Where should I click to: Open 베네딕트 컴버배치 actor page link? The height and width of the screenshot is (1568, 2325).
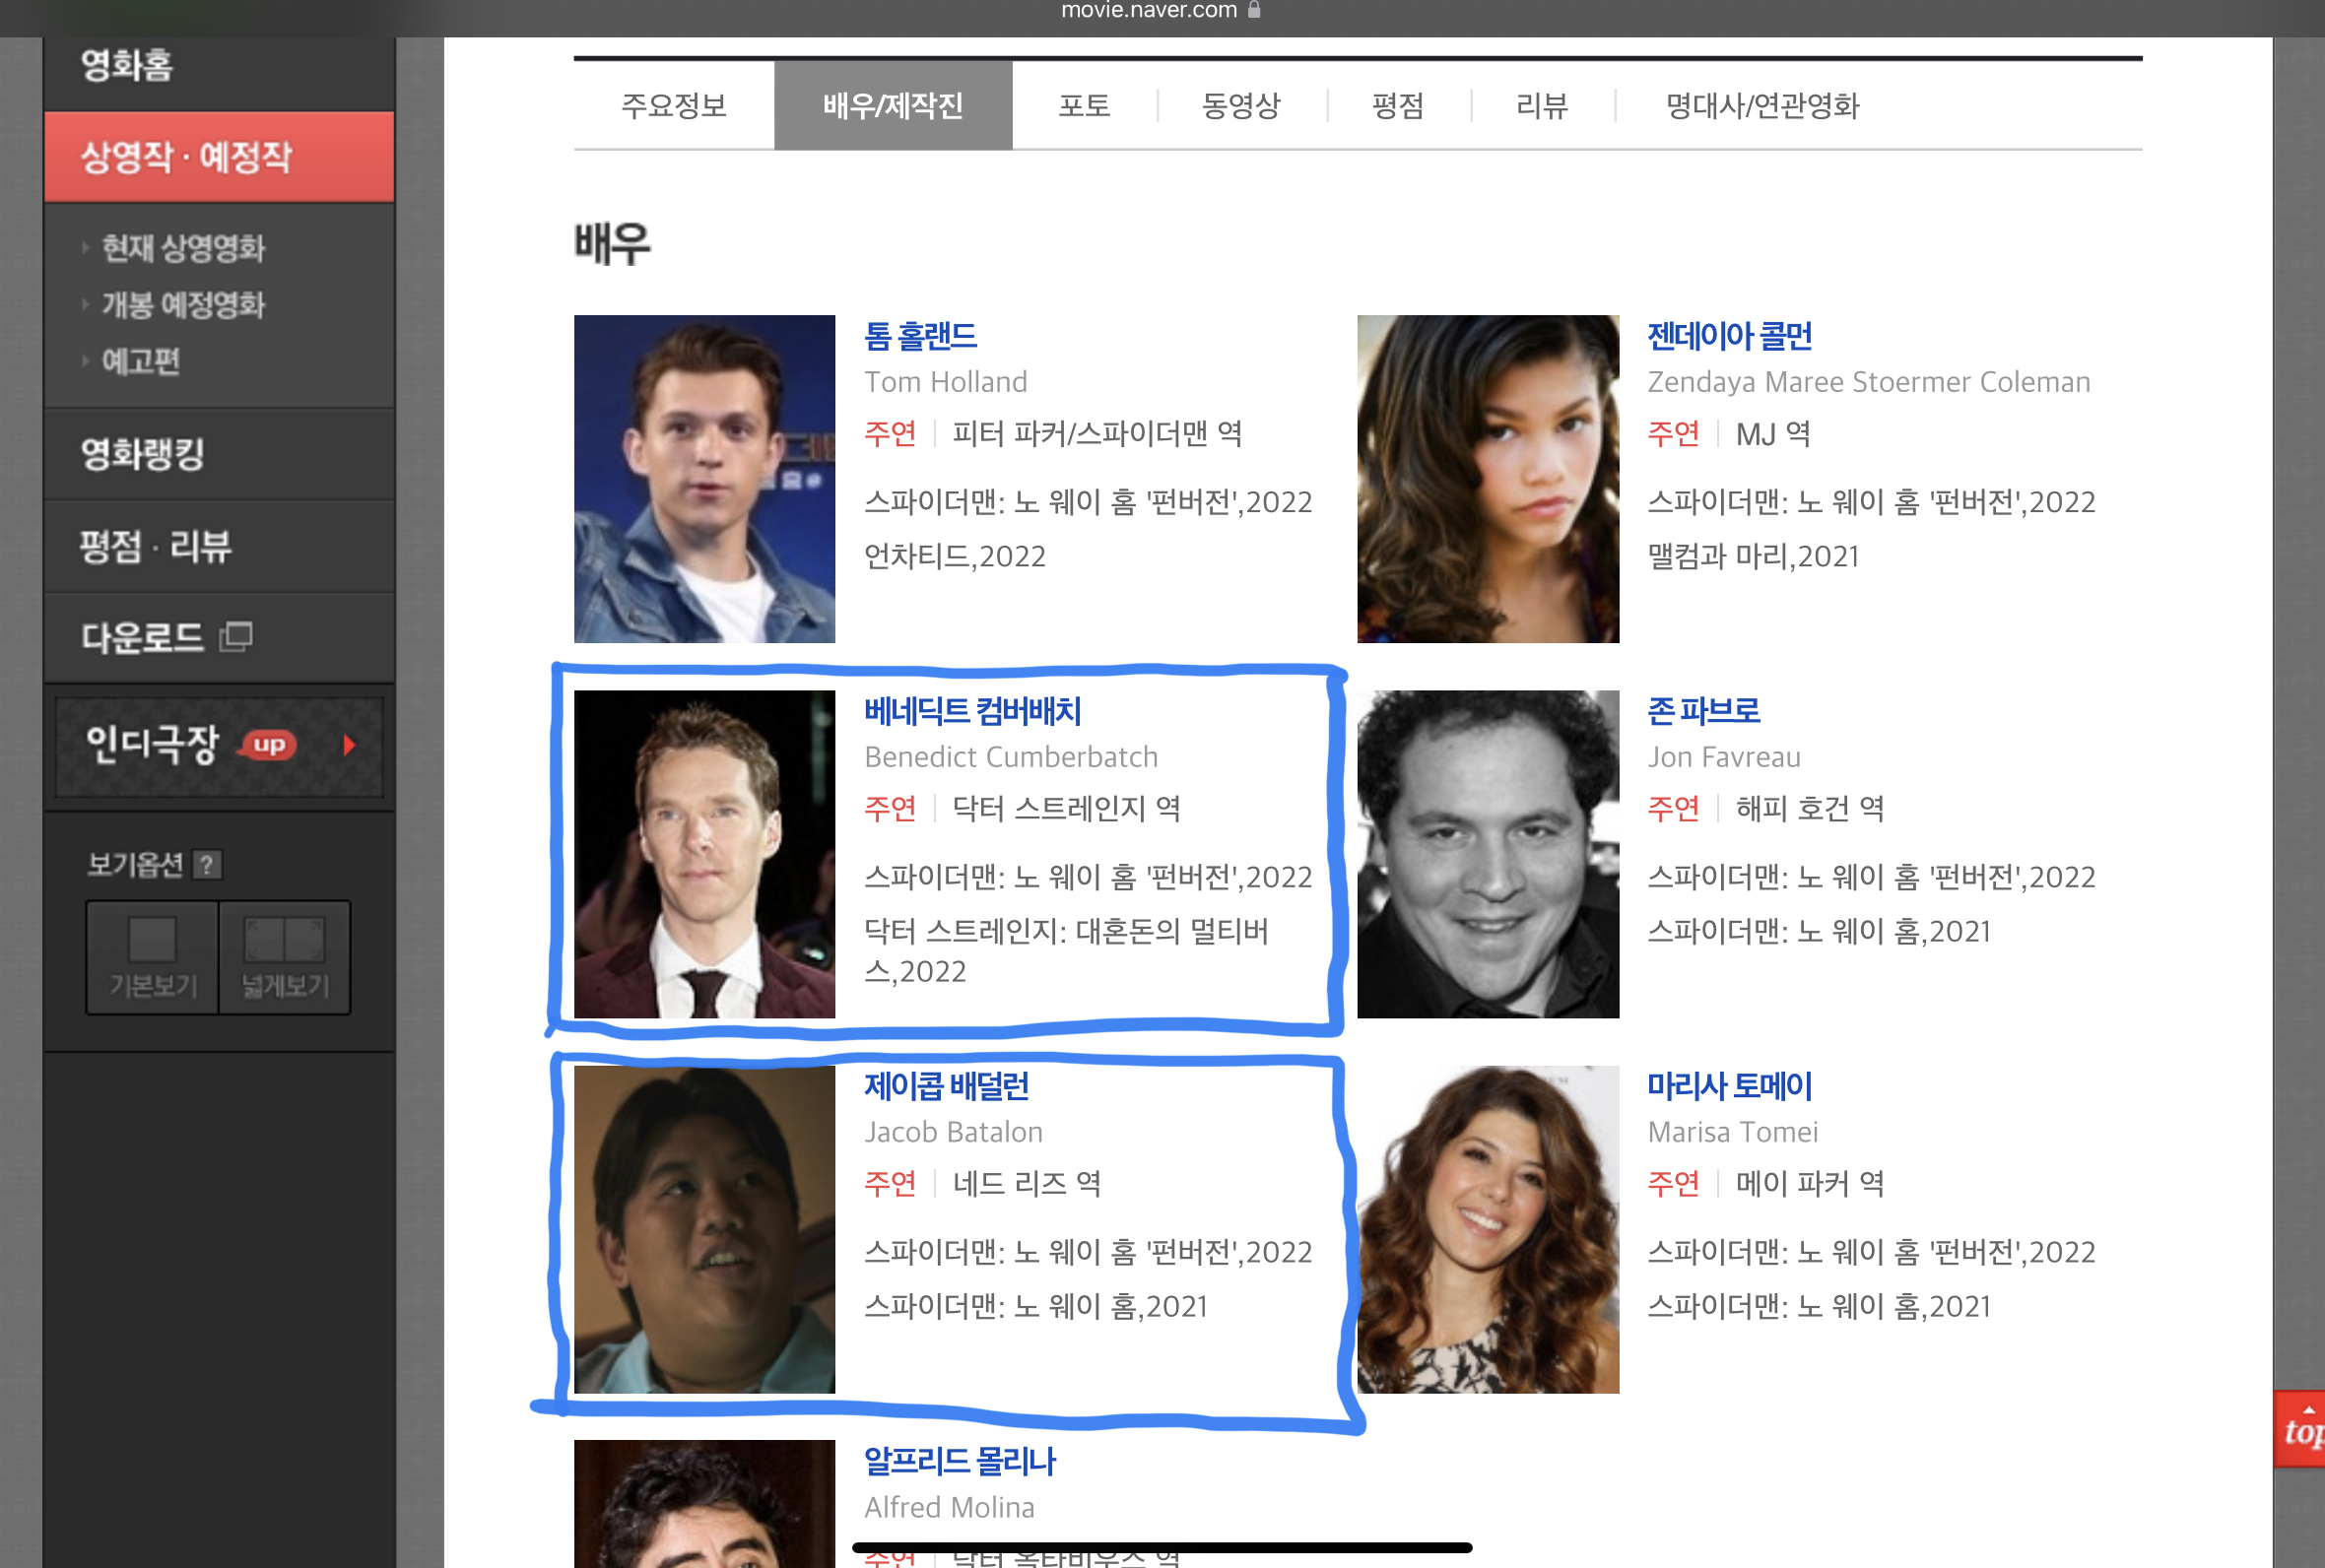point(972,711)
